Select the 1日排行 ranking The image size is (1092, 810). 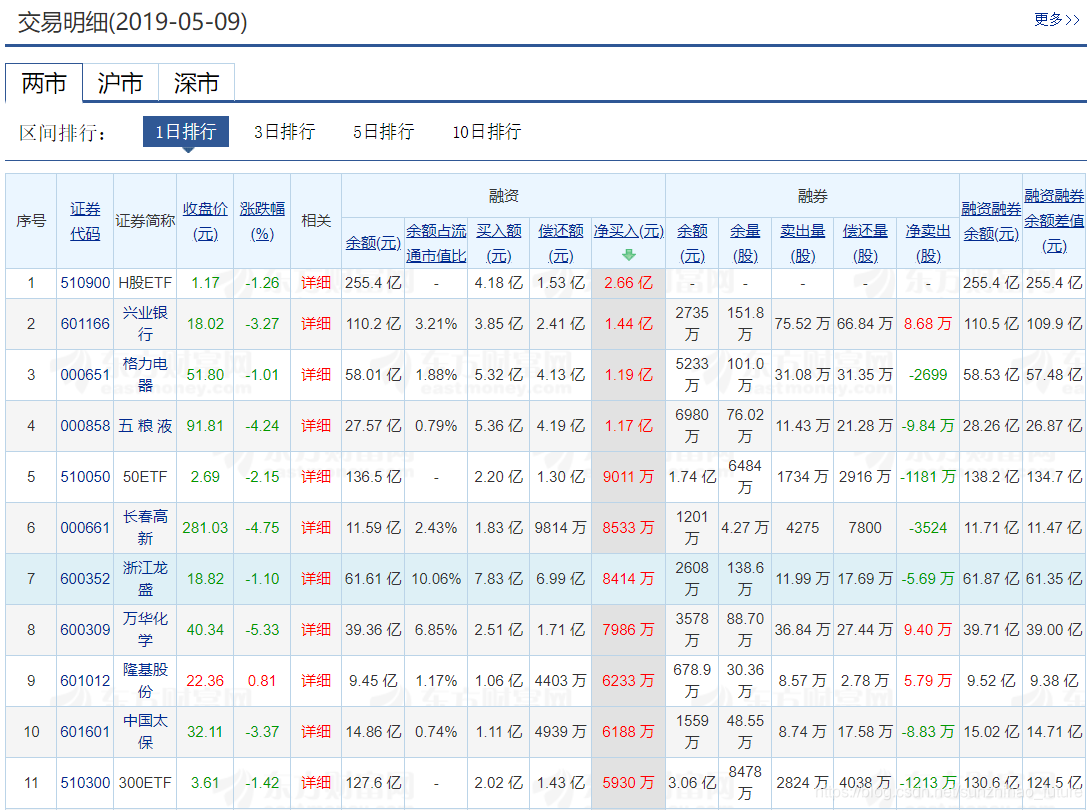point(186,132)
